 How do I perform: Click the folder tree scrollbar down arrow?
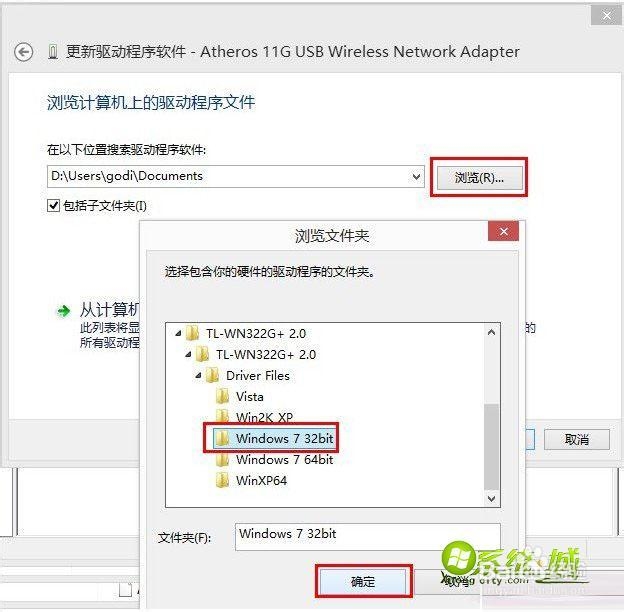click(491, 499)
